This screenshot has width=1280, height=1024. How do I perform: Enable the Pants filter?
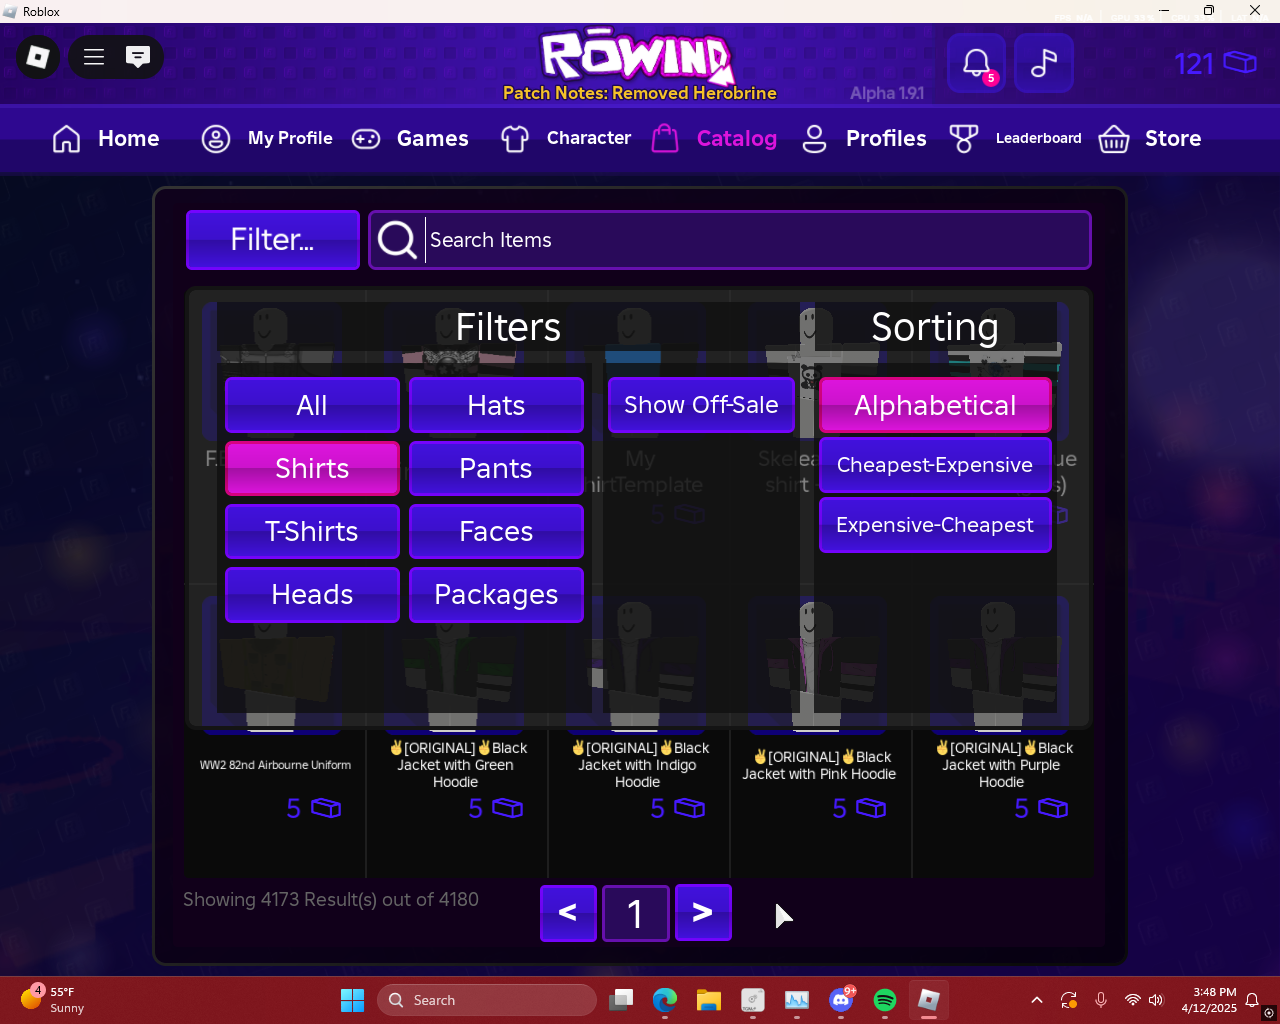496,468
